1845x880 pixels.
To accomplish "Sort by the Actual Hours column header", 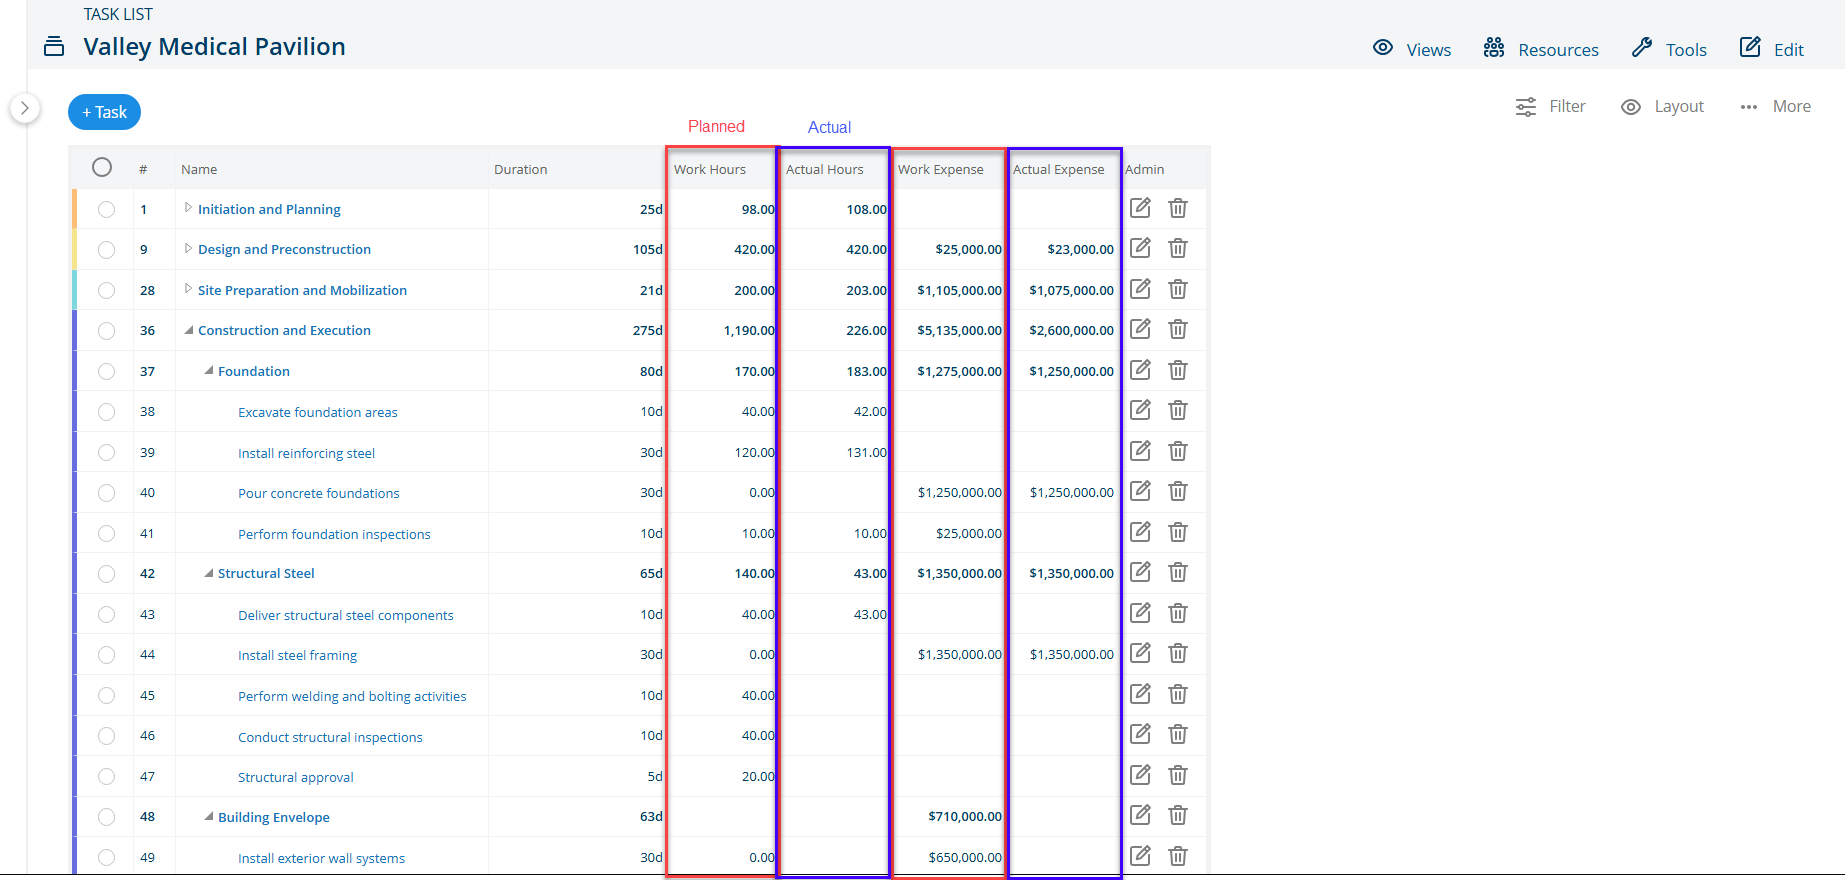I will (x=824, y=169).
